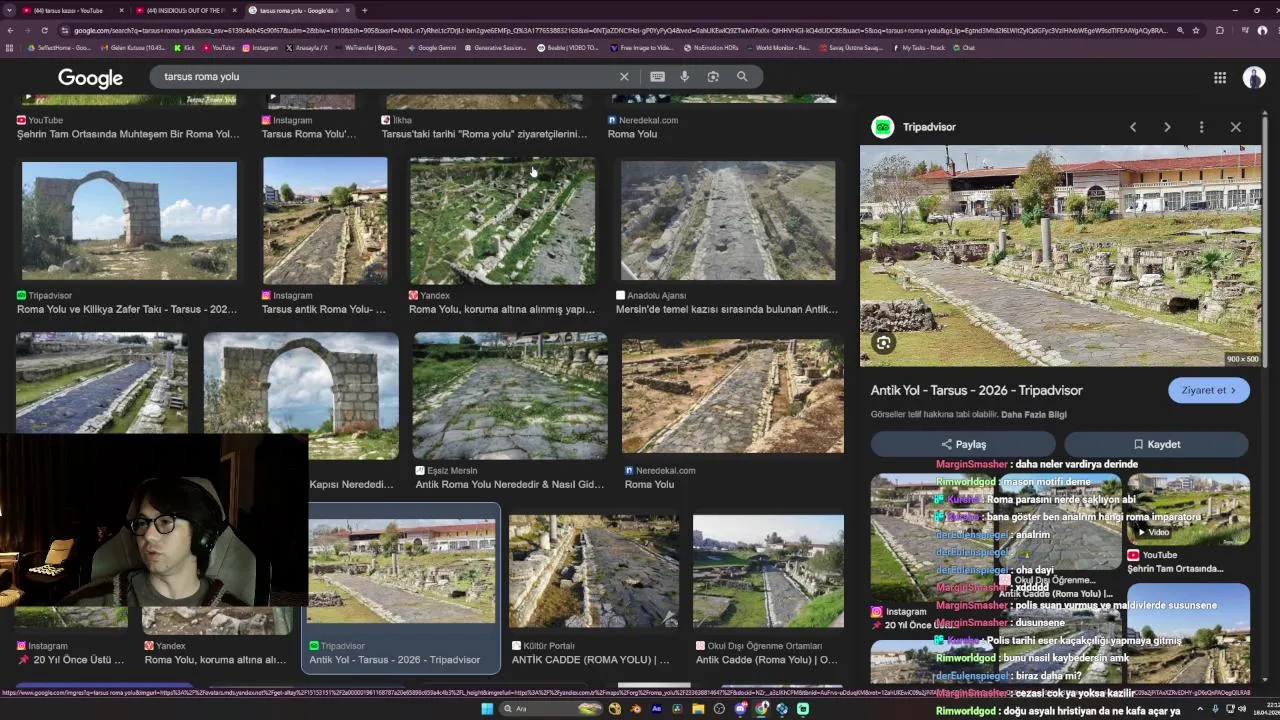Screen dimensions: 1280x720
Task: Open the Daha Fazla Bilgi link
Action: [1034, 414]
